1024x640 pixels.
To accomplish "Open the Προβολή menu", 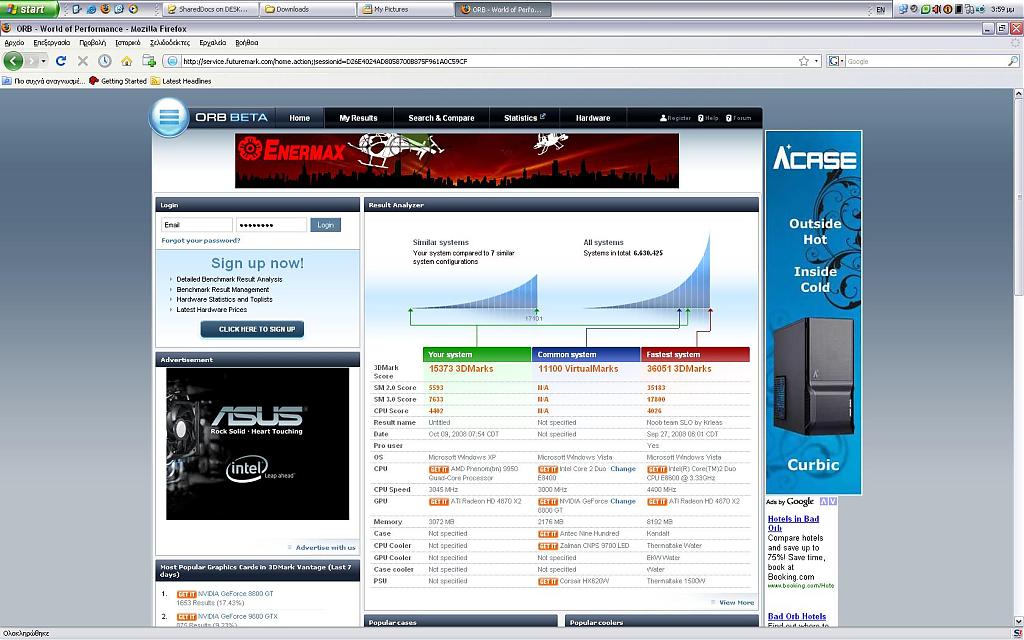I will (93, 42).
